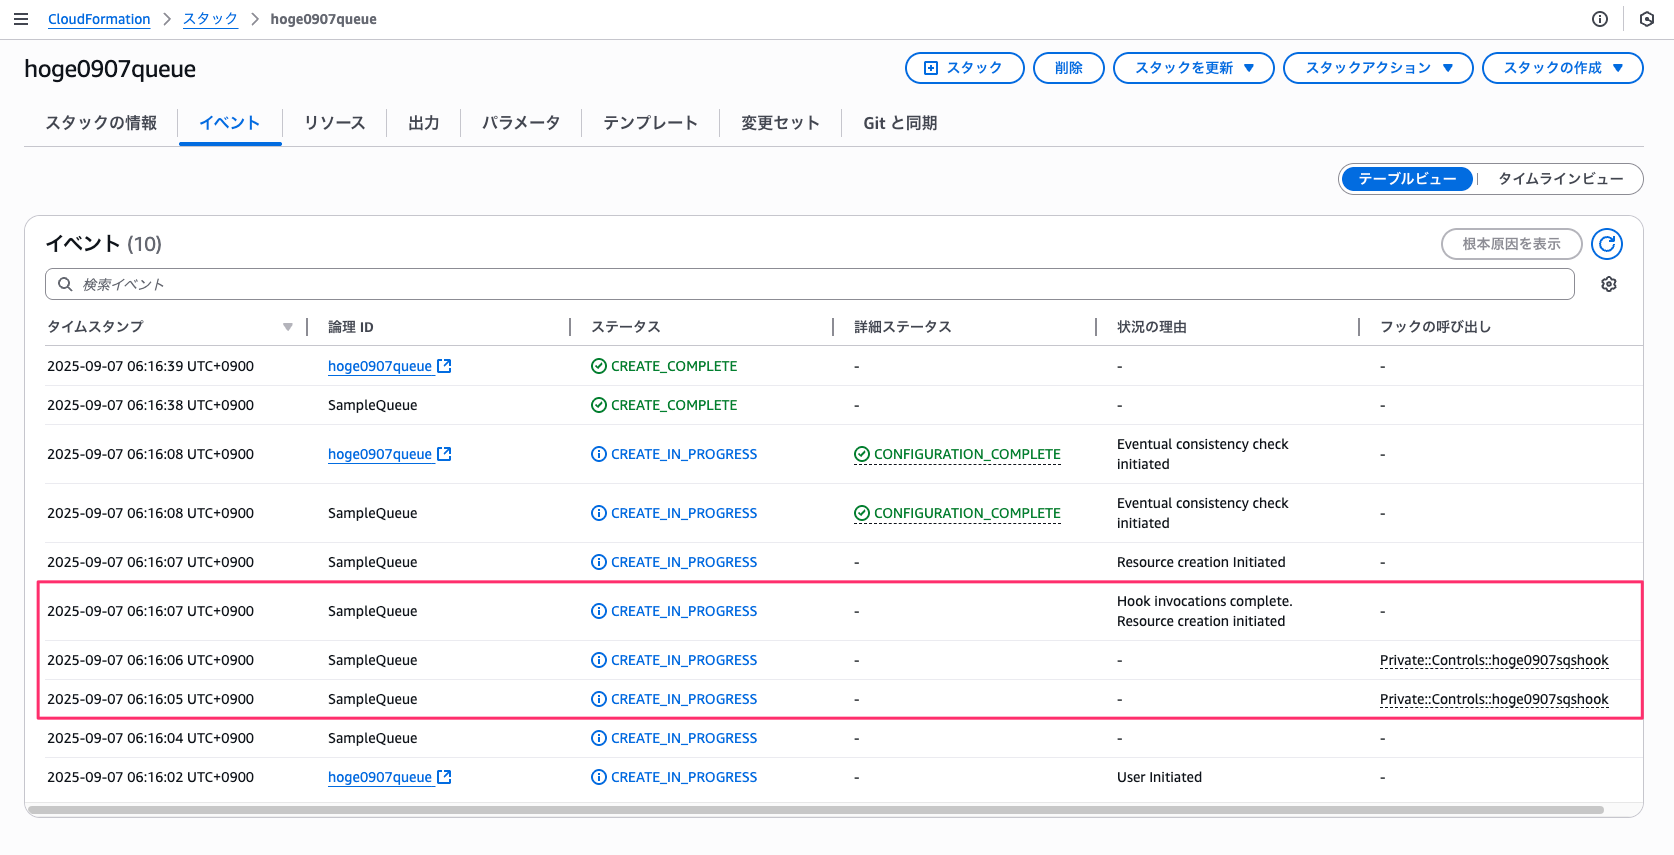This screenshot has height=855, width=1674.
Task: Focus the 検索イベント search field
Action: click(810, 284)
